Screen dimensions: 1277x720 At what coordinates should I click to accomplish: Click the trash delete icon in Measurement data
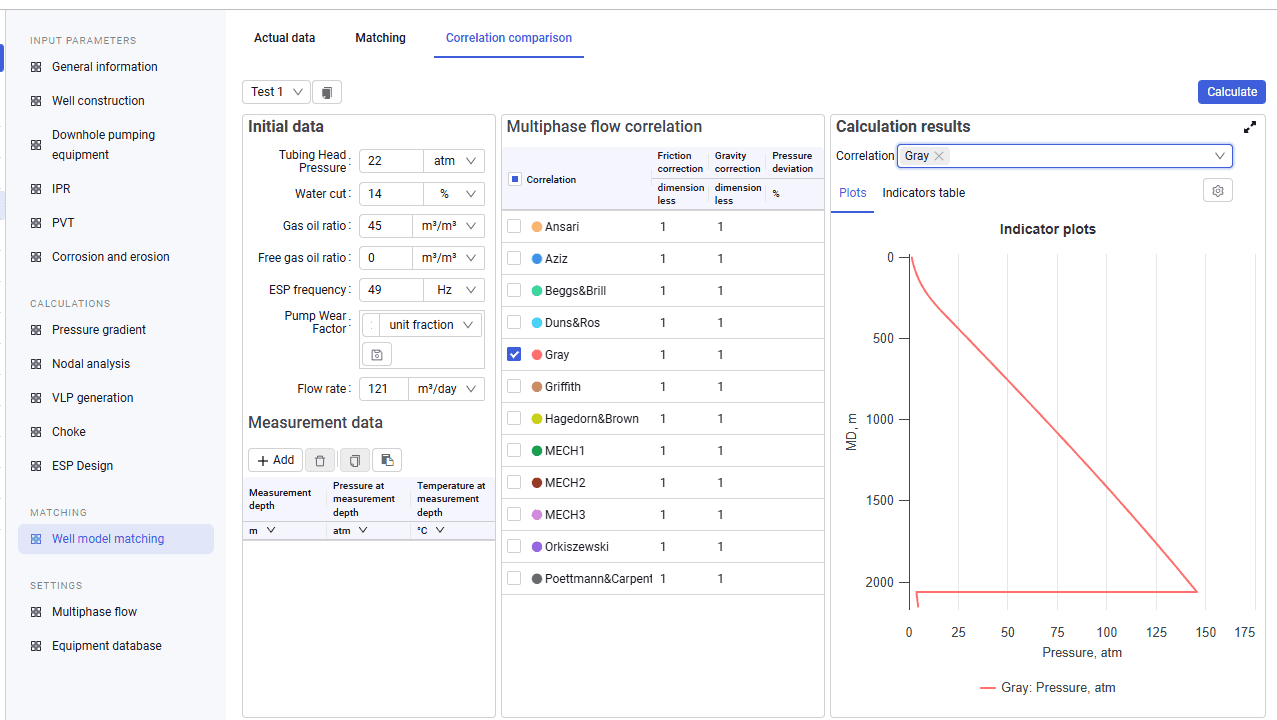(x=320, y=460)
